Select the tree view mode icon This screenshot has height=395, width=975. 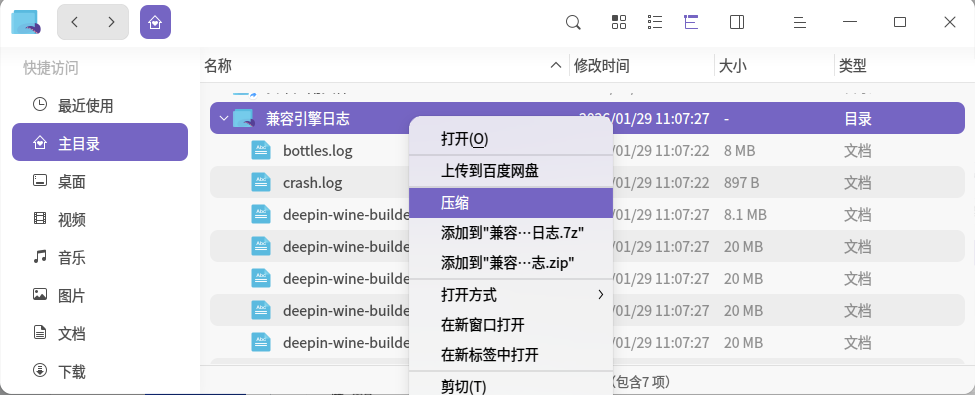691,22
